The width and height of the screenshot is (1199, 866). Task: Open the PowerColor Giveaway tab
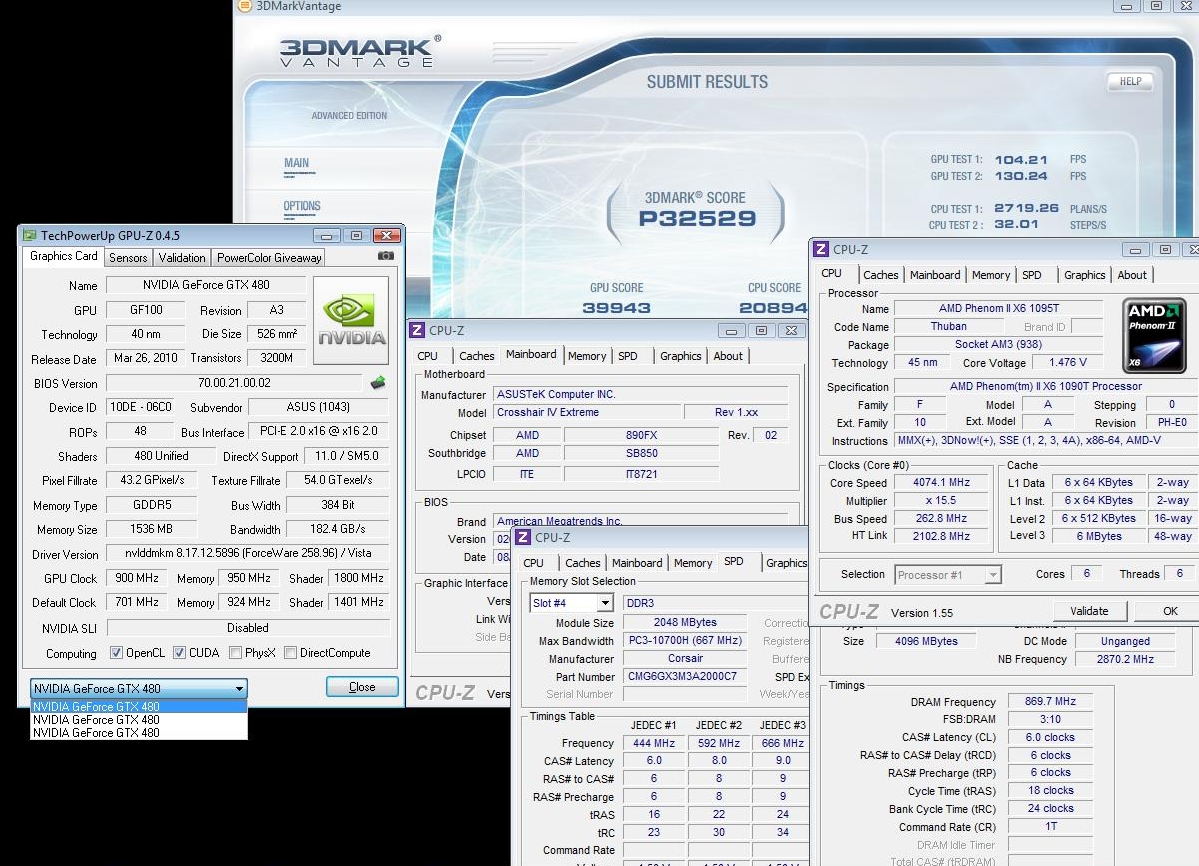pos(269,258)
